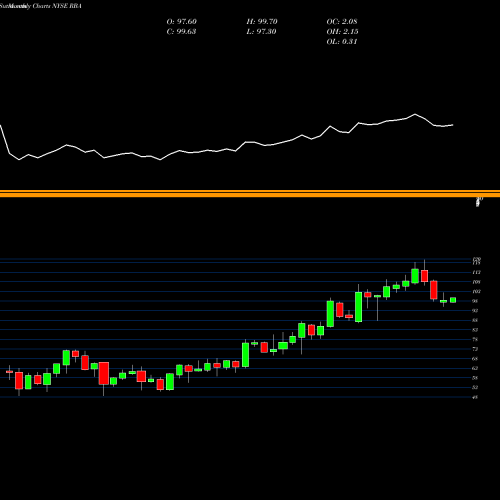The image size is (500, 500).
Task: Click the orange horizontal separator band
Action: pos(250,193)
